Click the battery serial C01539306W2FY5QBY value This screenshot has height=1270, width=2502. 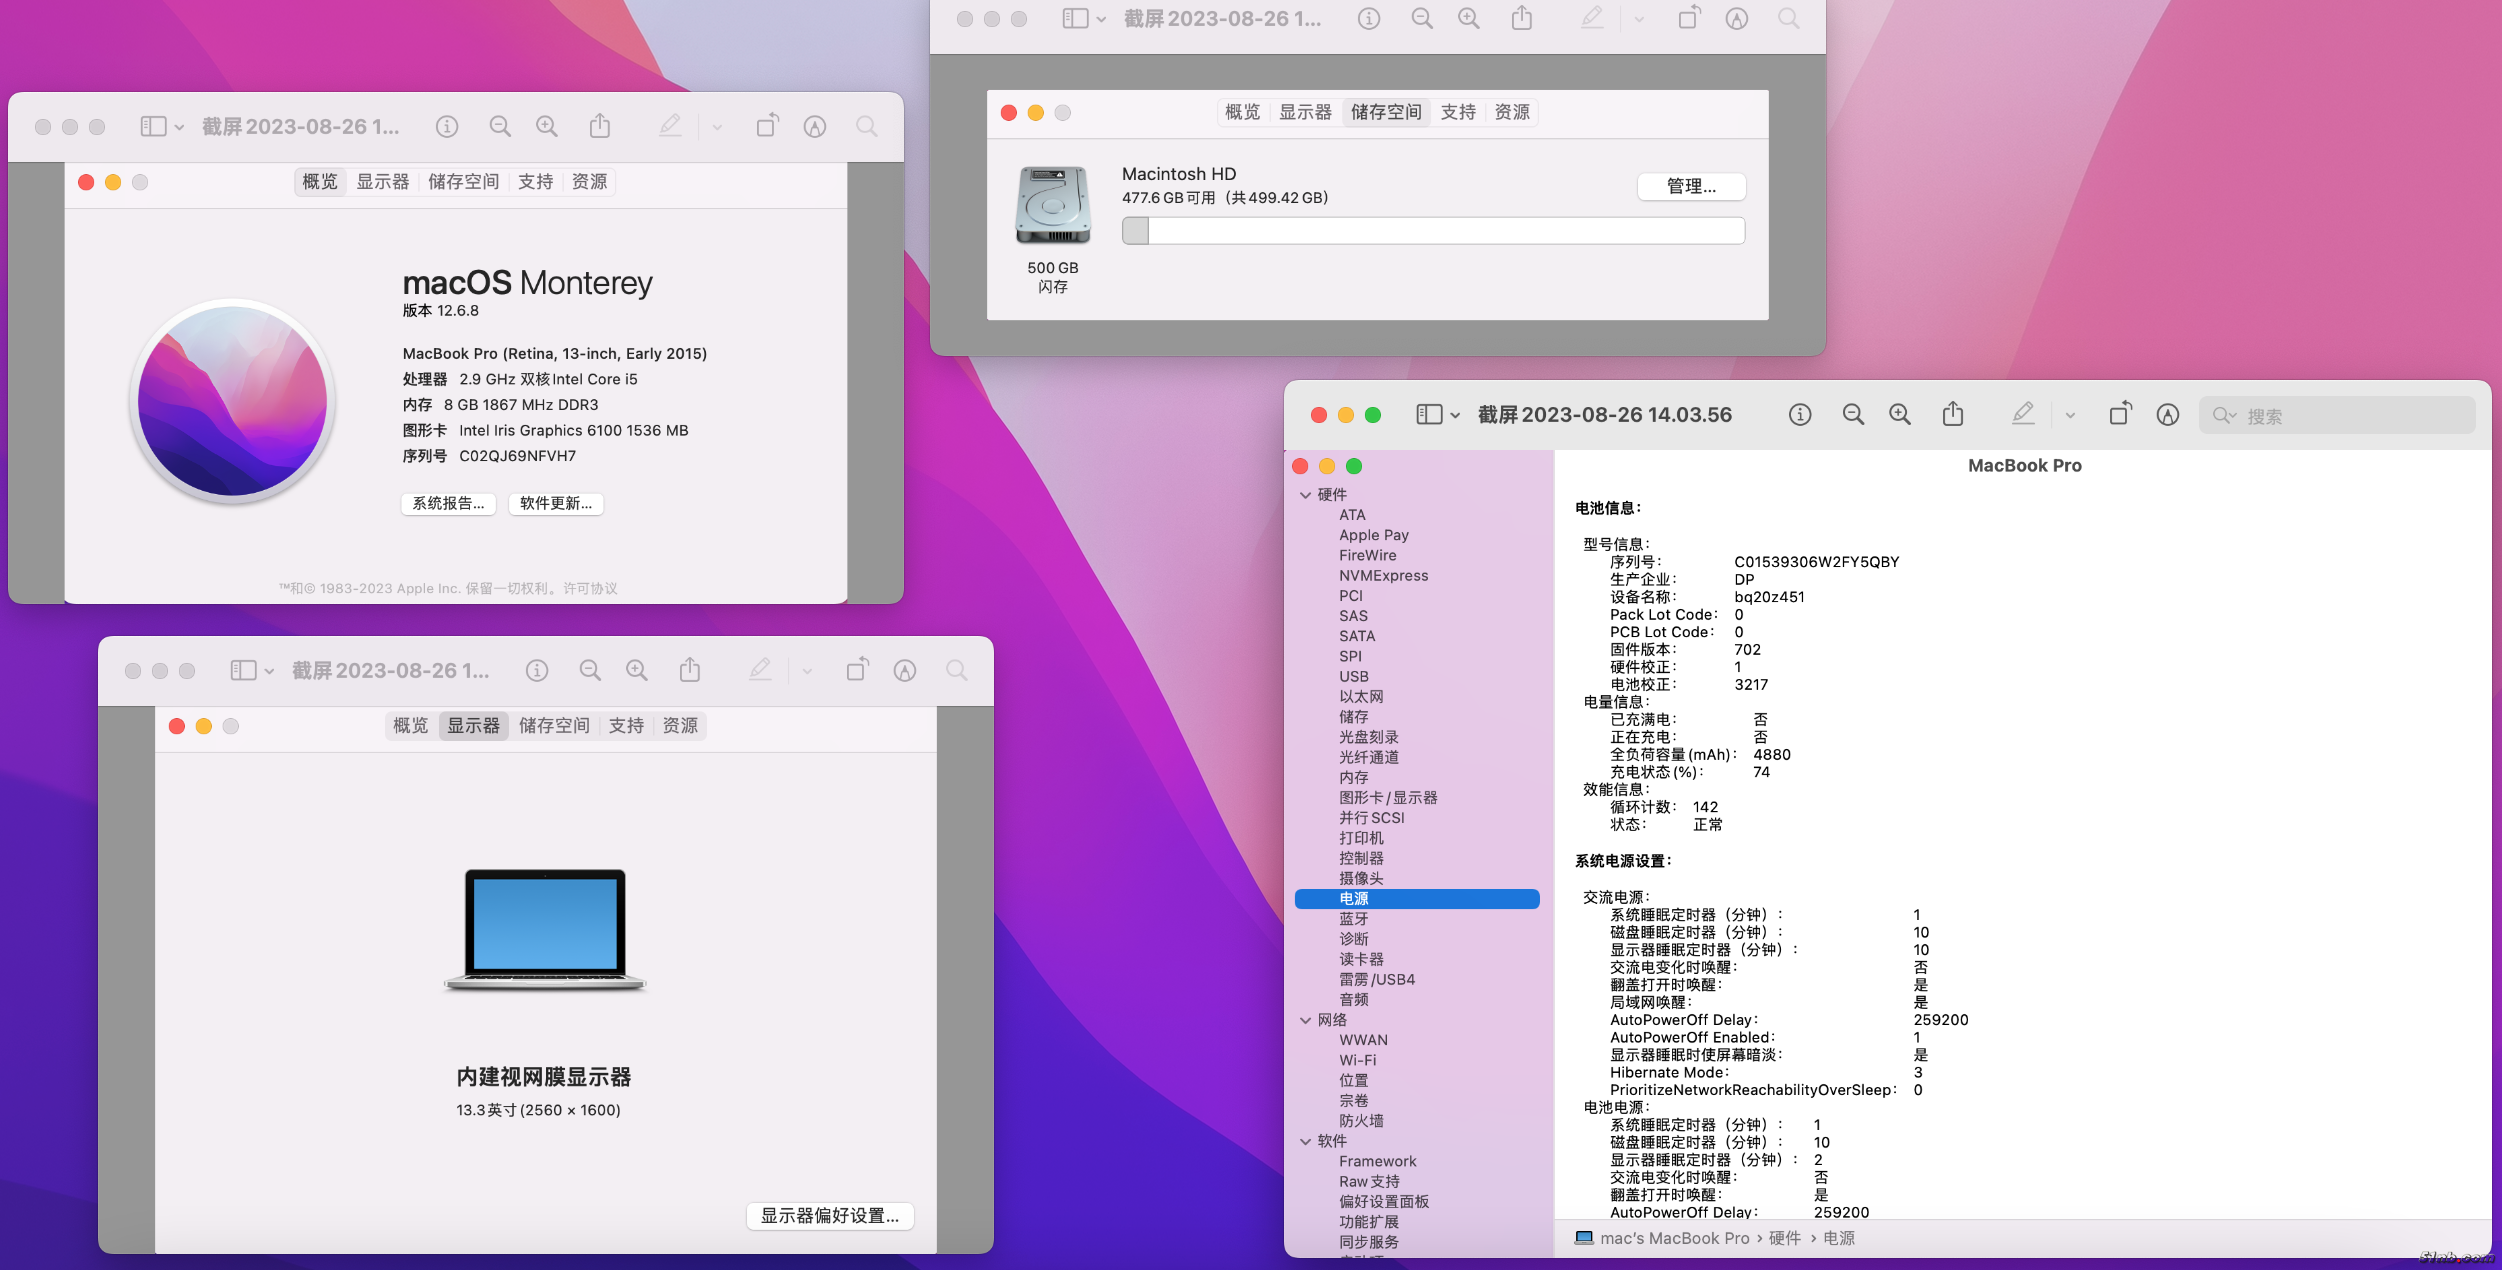1817,562
